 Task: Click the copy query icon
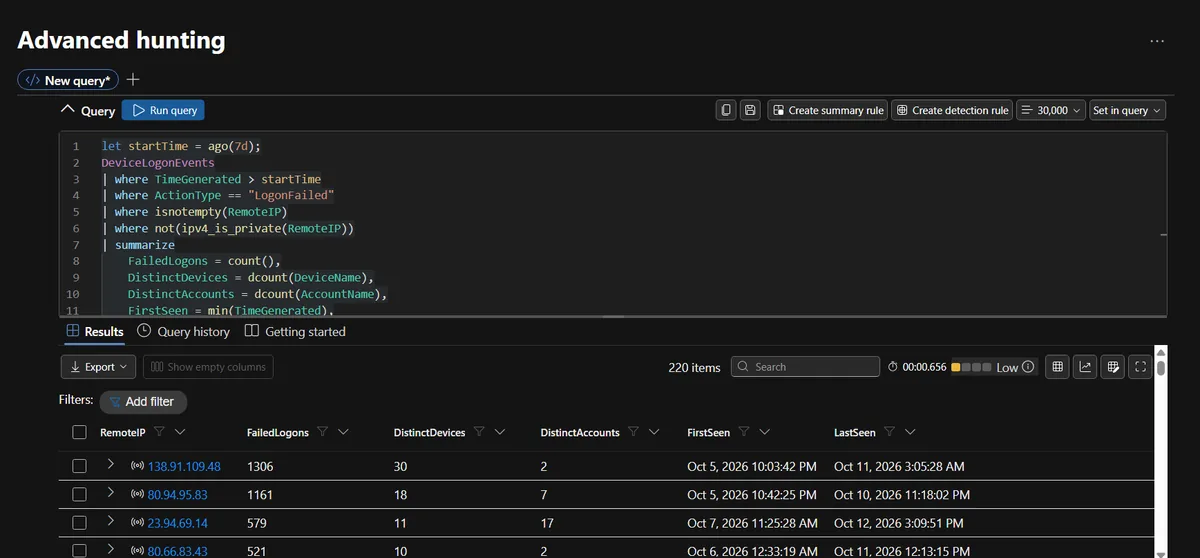tap(727, 110)
